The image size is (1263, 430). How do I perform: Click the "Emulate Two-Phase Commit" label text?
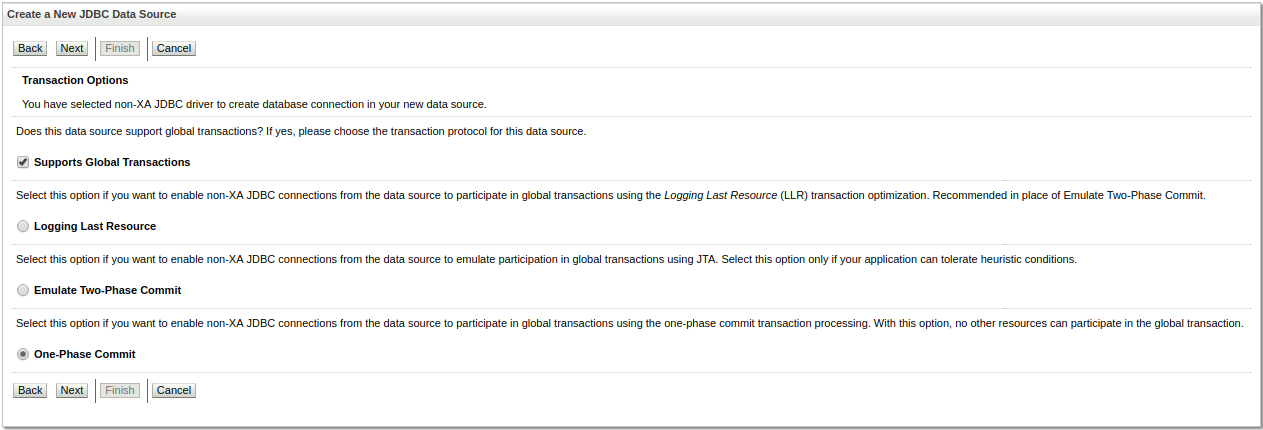click(107, 290)
